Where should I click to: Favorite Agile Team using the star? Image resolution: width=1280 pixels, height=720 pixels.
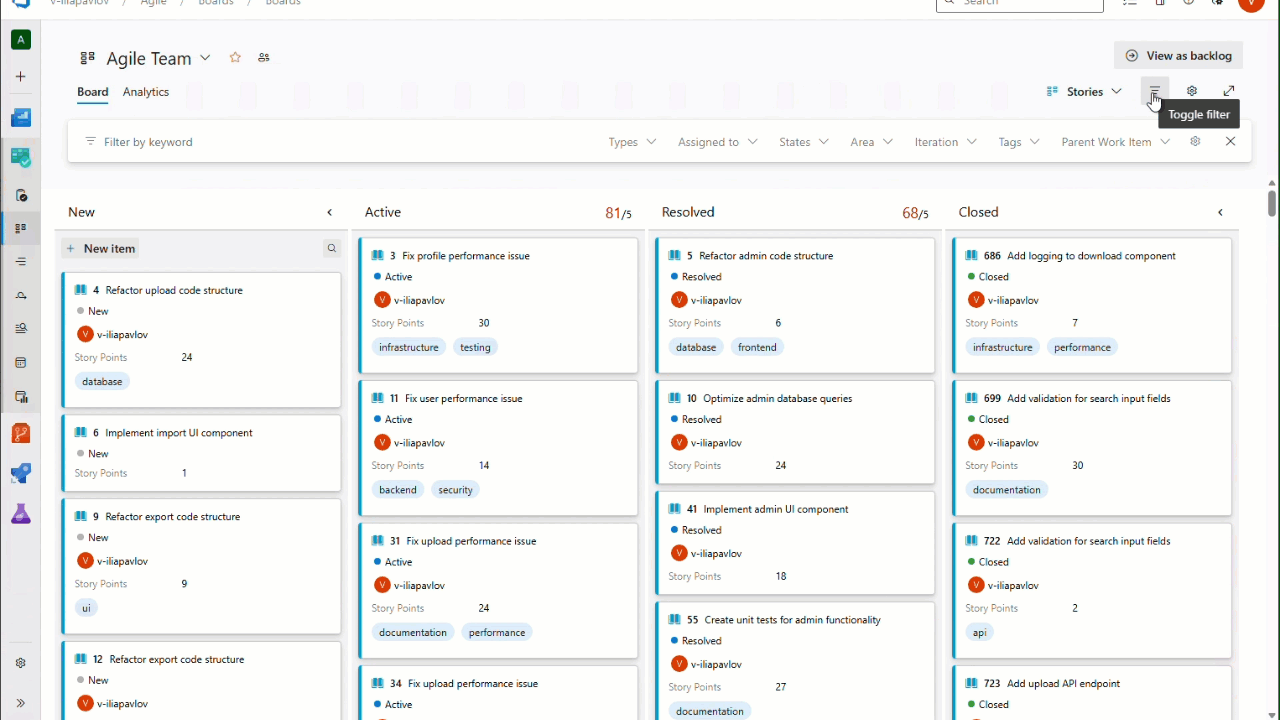[235, 57]
